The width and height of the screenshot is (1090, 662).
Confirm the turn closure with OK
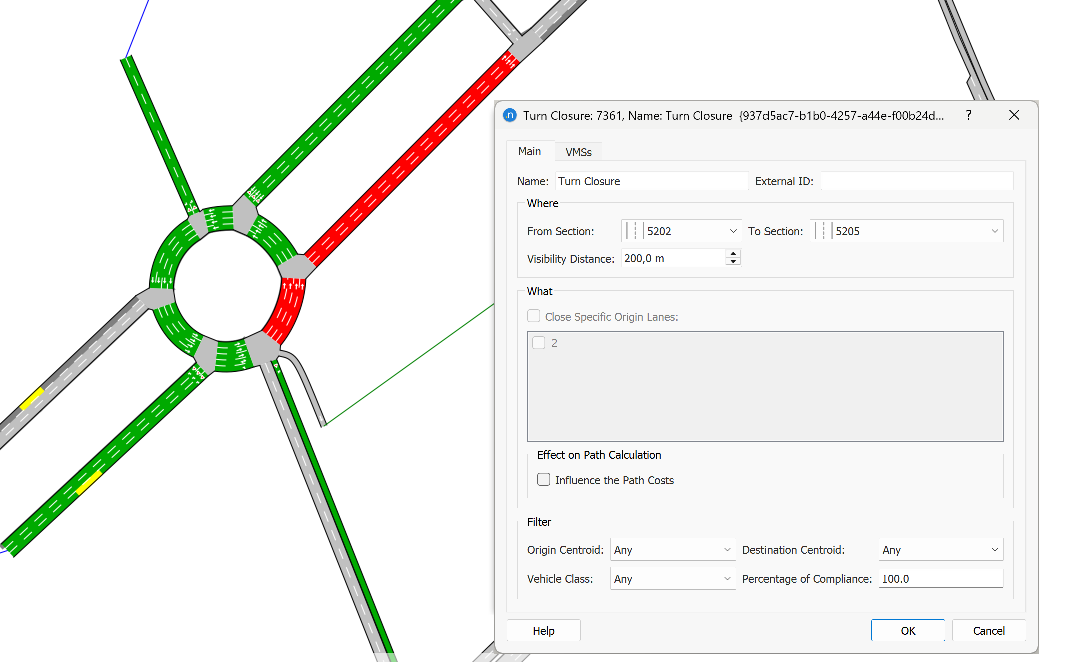(x=907, y=630)
